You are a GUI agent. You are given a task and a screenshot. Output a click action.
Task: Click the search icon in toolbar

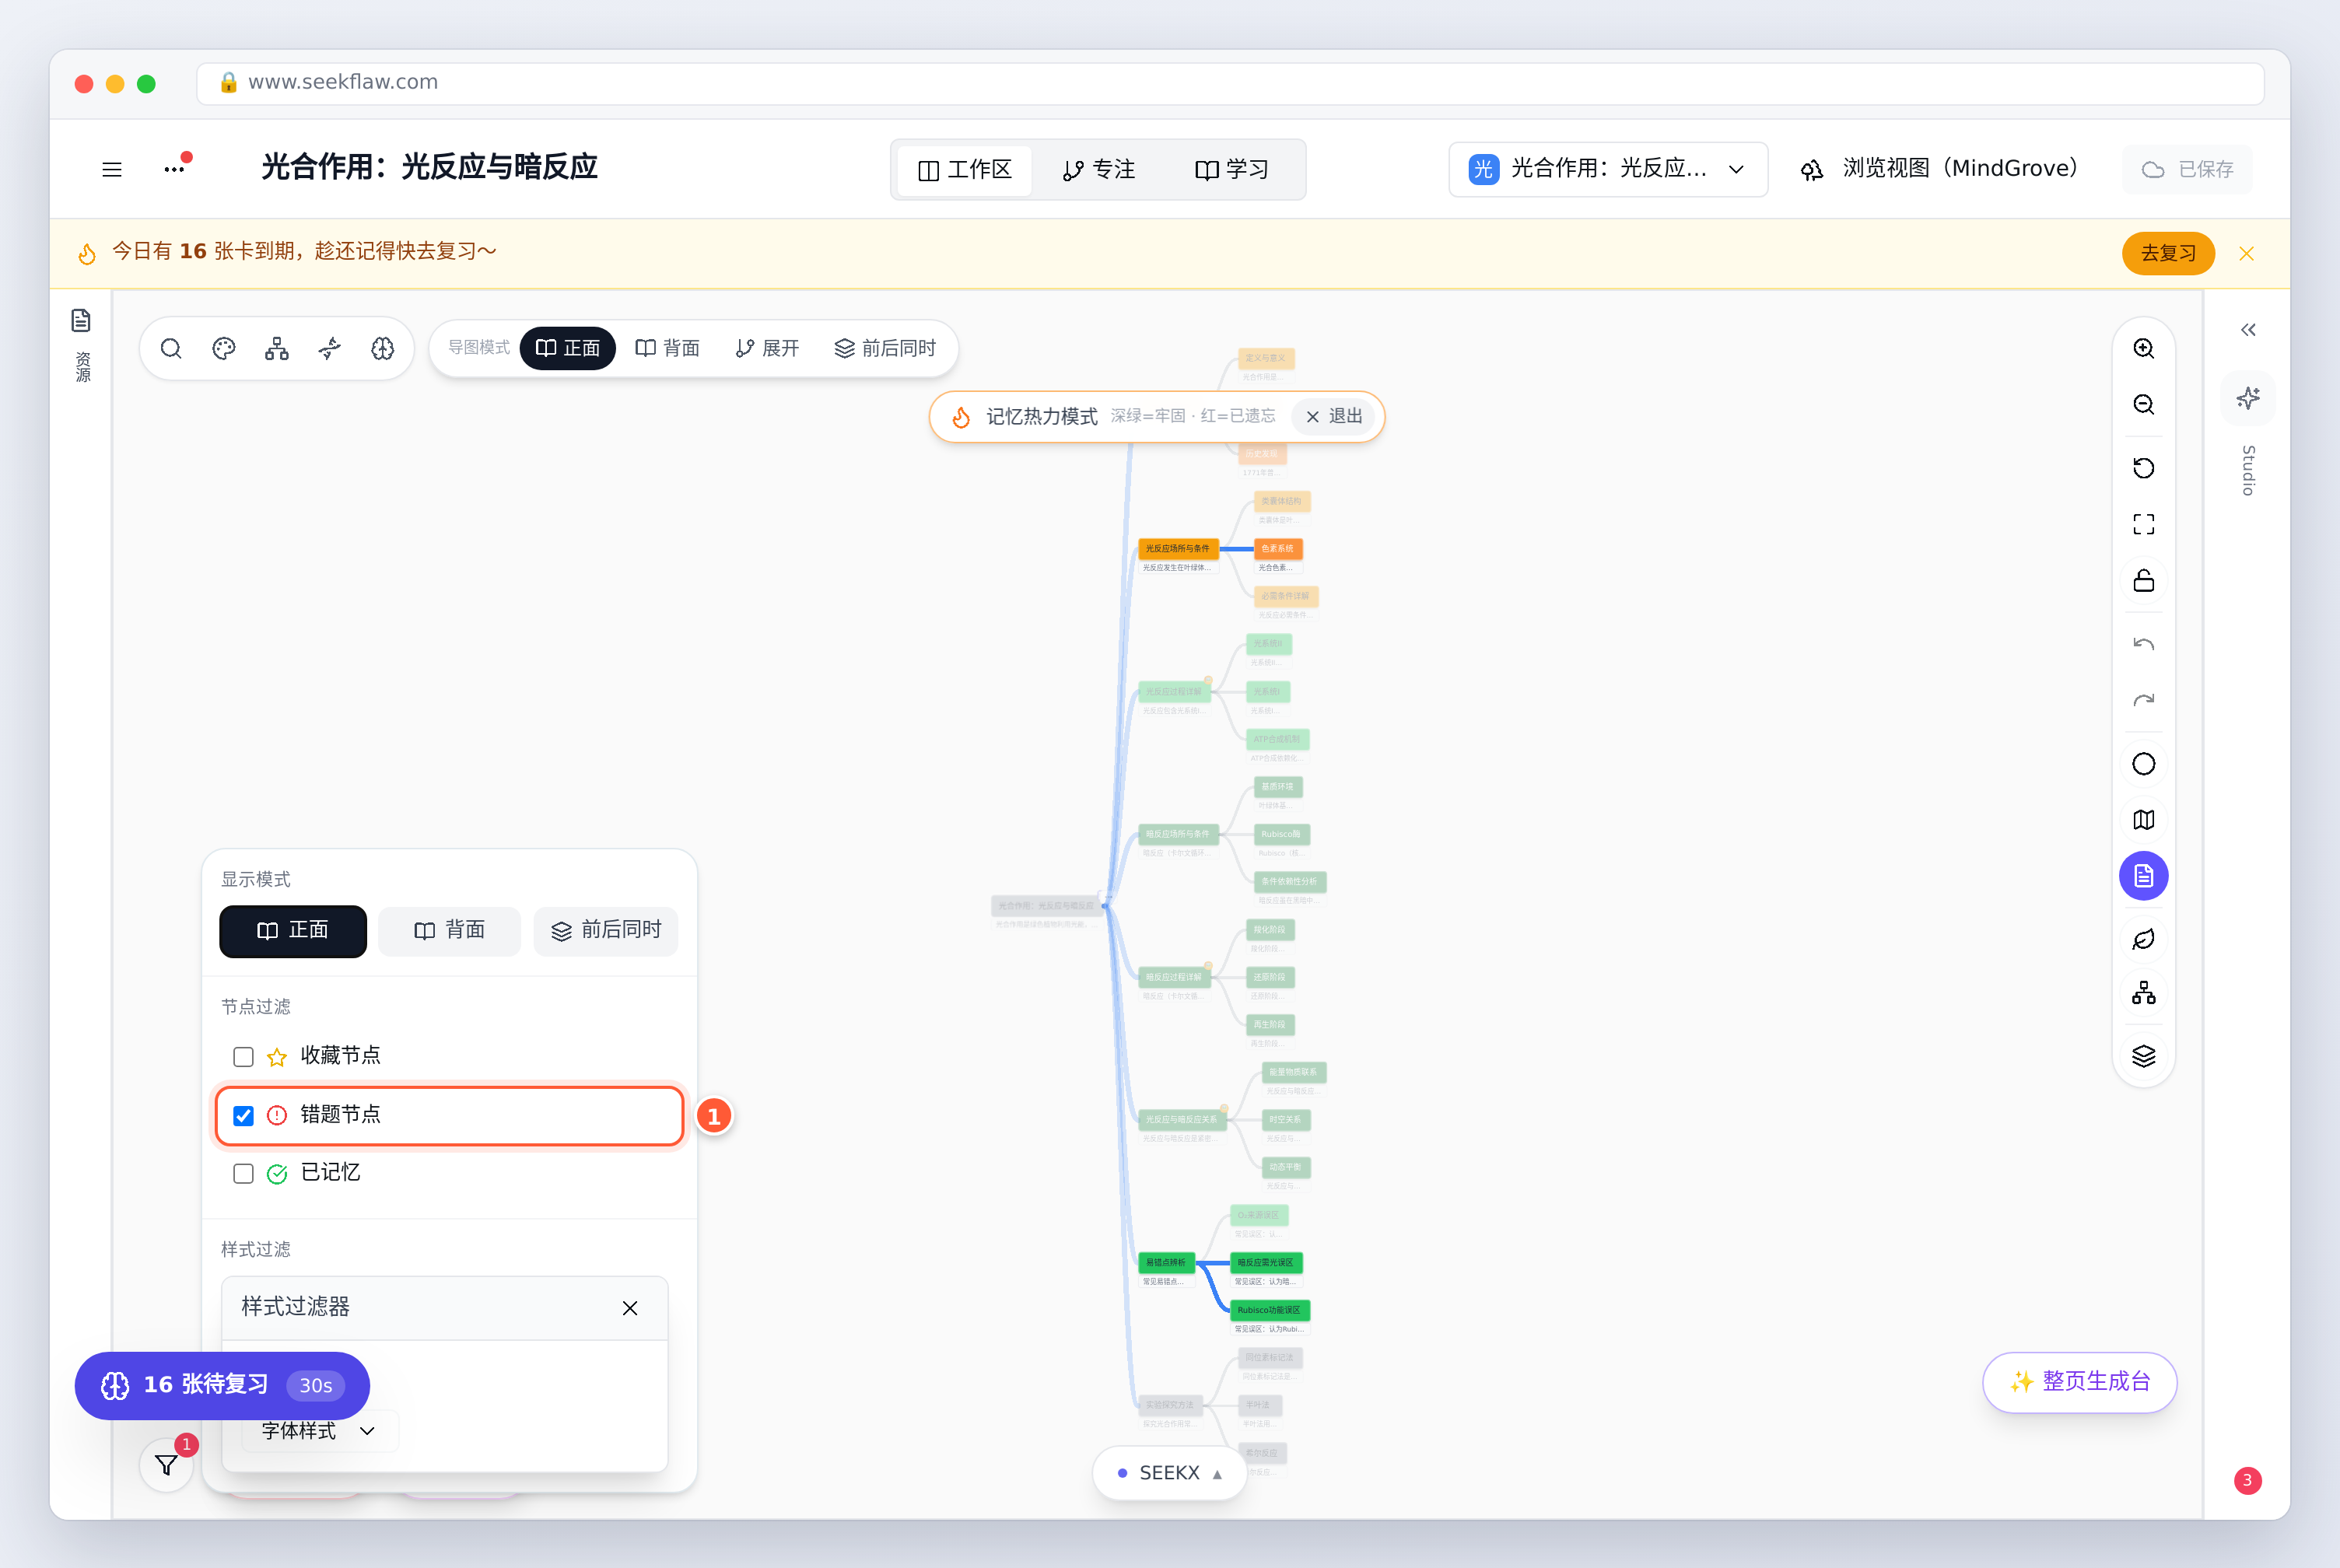point(171,348)
